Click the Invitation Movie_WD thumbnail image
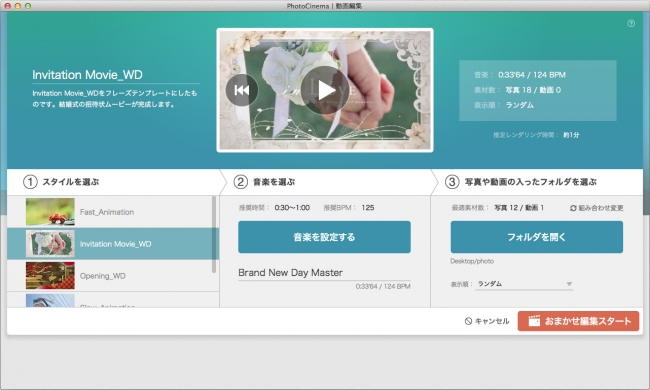 [x=50, y=244]
